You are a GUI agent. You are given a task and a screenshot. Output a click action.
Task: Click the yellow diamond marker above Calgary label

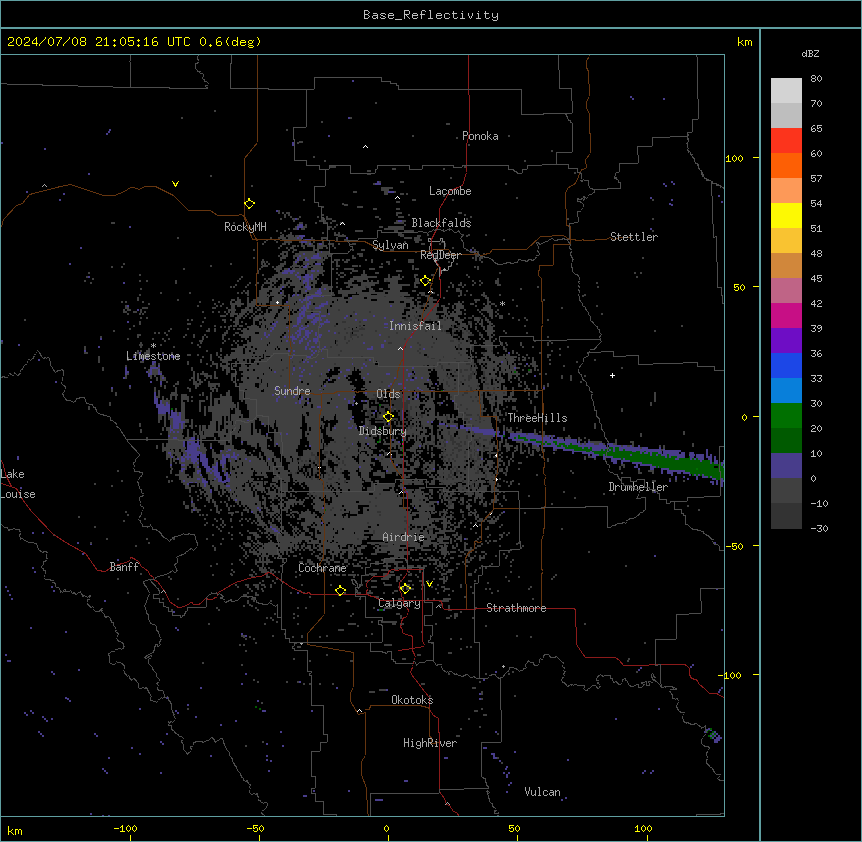[405, 589]
